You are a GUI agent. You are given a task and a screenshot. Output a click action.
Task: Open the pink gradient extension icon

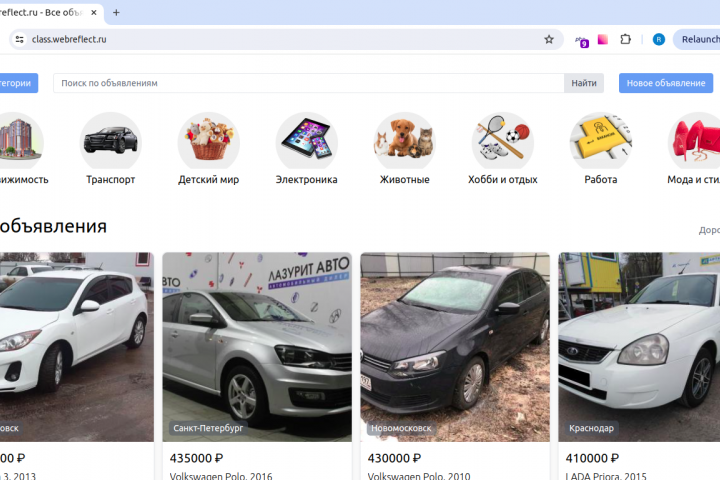point(603,40)
